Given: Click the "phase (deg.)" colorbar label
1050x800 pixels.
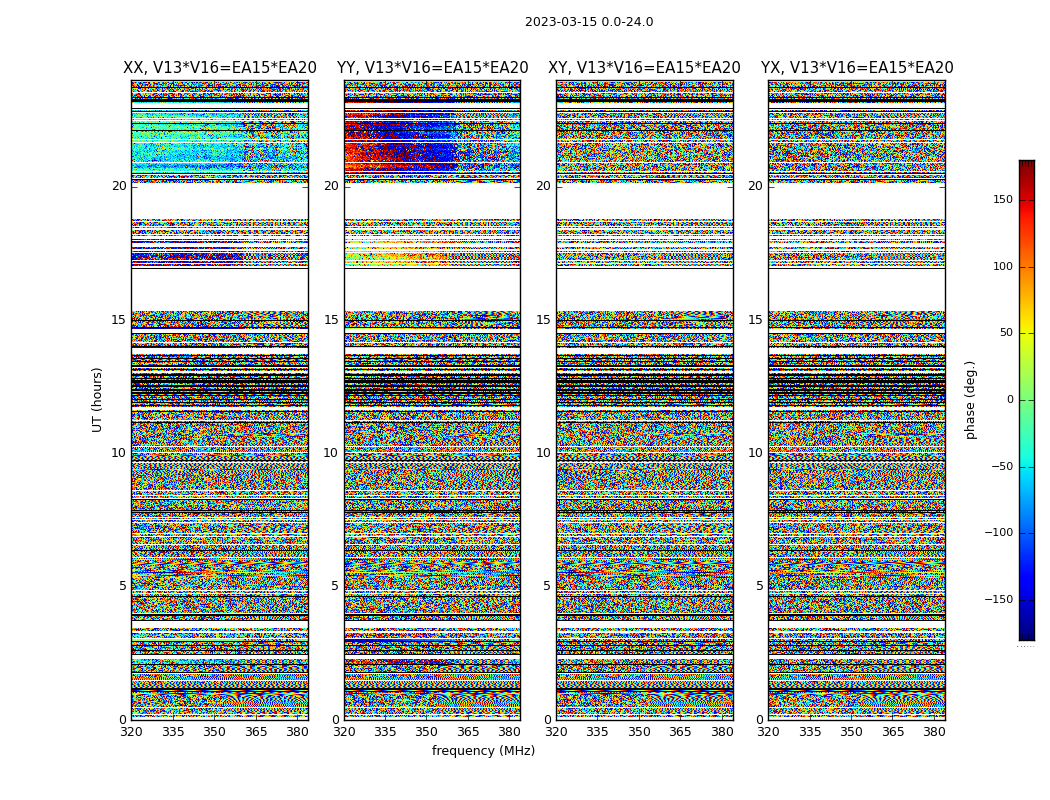Looking at the screenshot, I should click(970, 400).
